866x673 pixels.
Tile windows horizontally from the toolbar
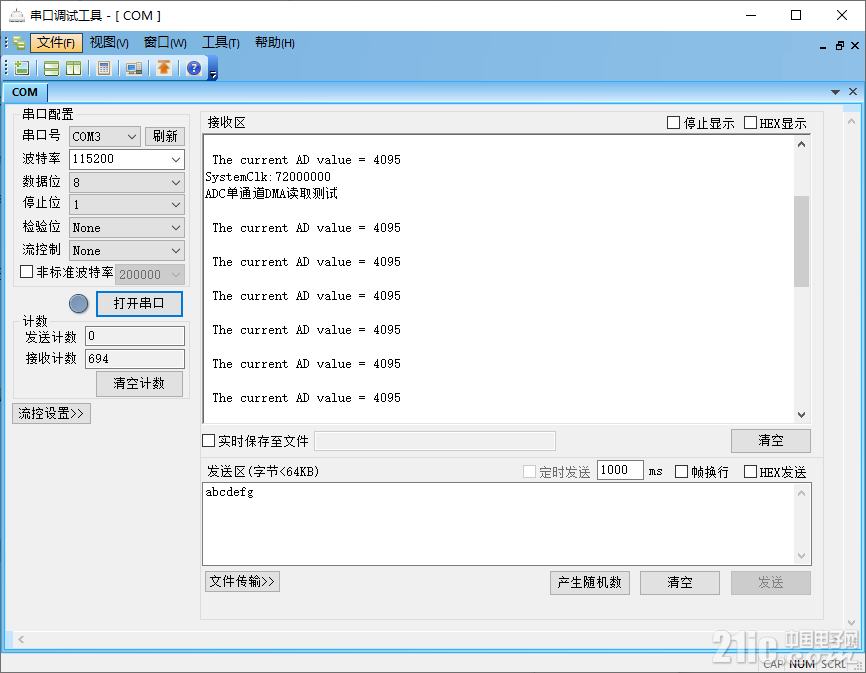click(51, 68)
